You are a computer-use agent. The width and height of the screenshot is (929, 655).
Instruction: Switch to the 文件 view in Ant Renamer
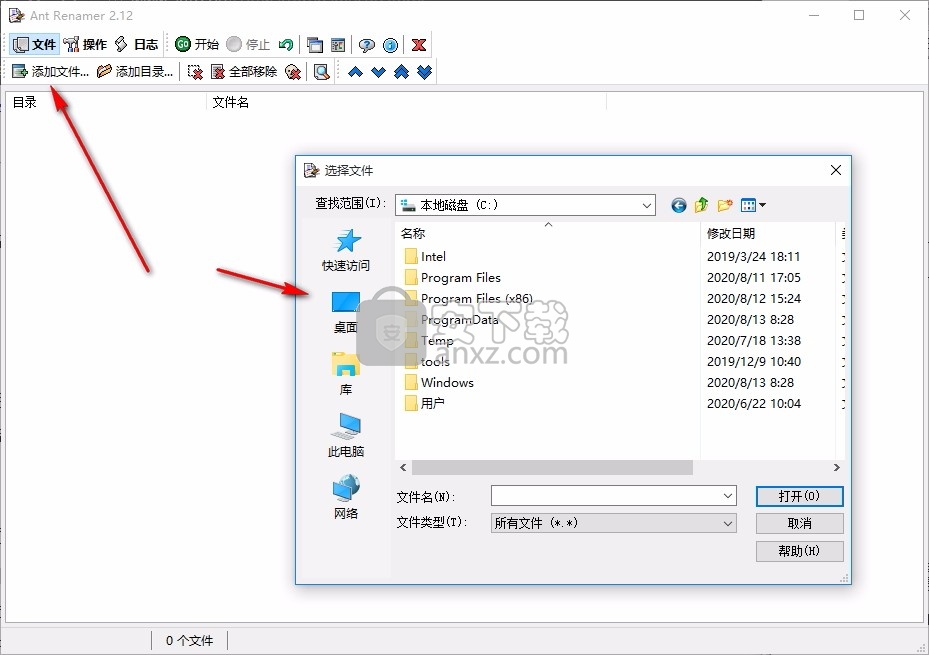click(34, 44)
